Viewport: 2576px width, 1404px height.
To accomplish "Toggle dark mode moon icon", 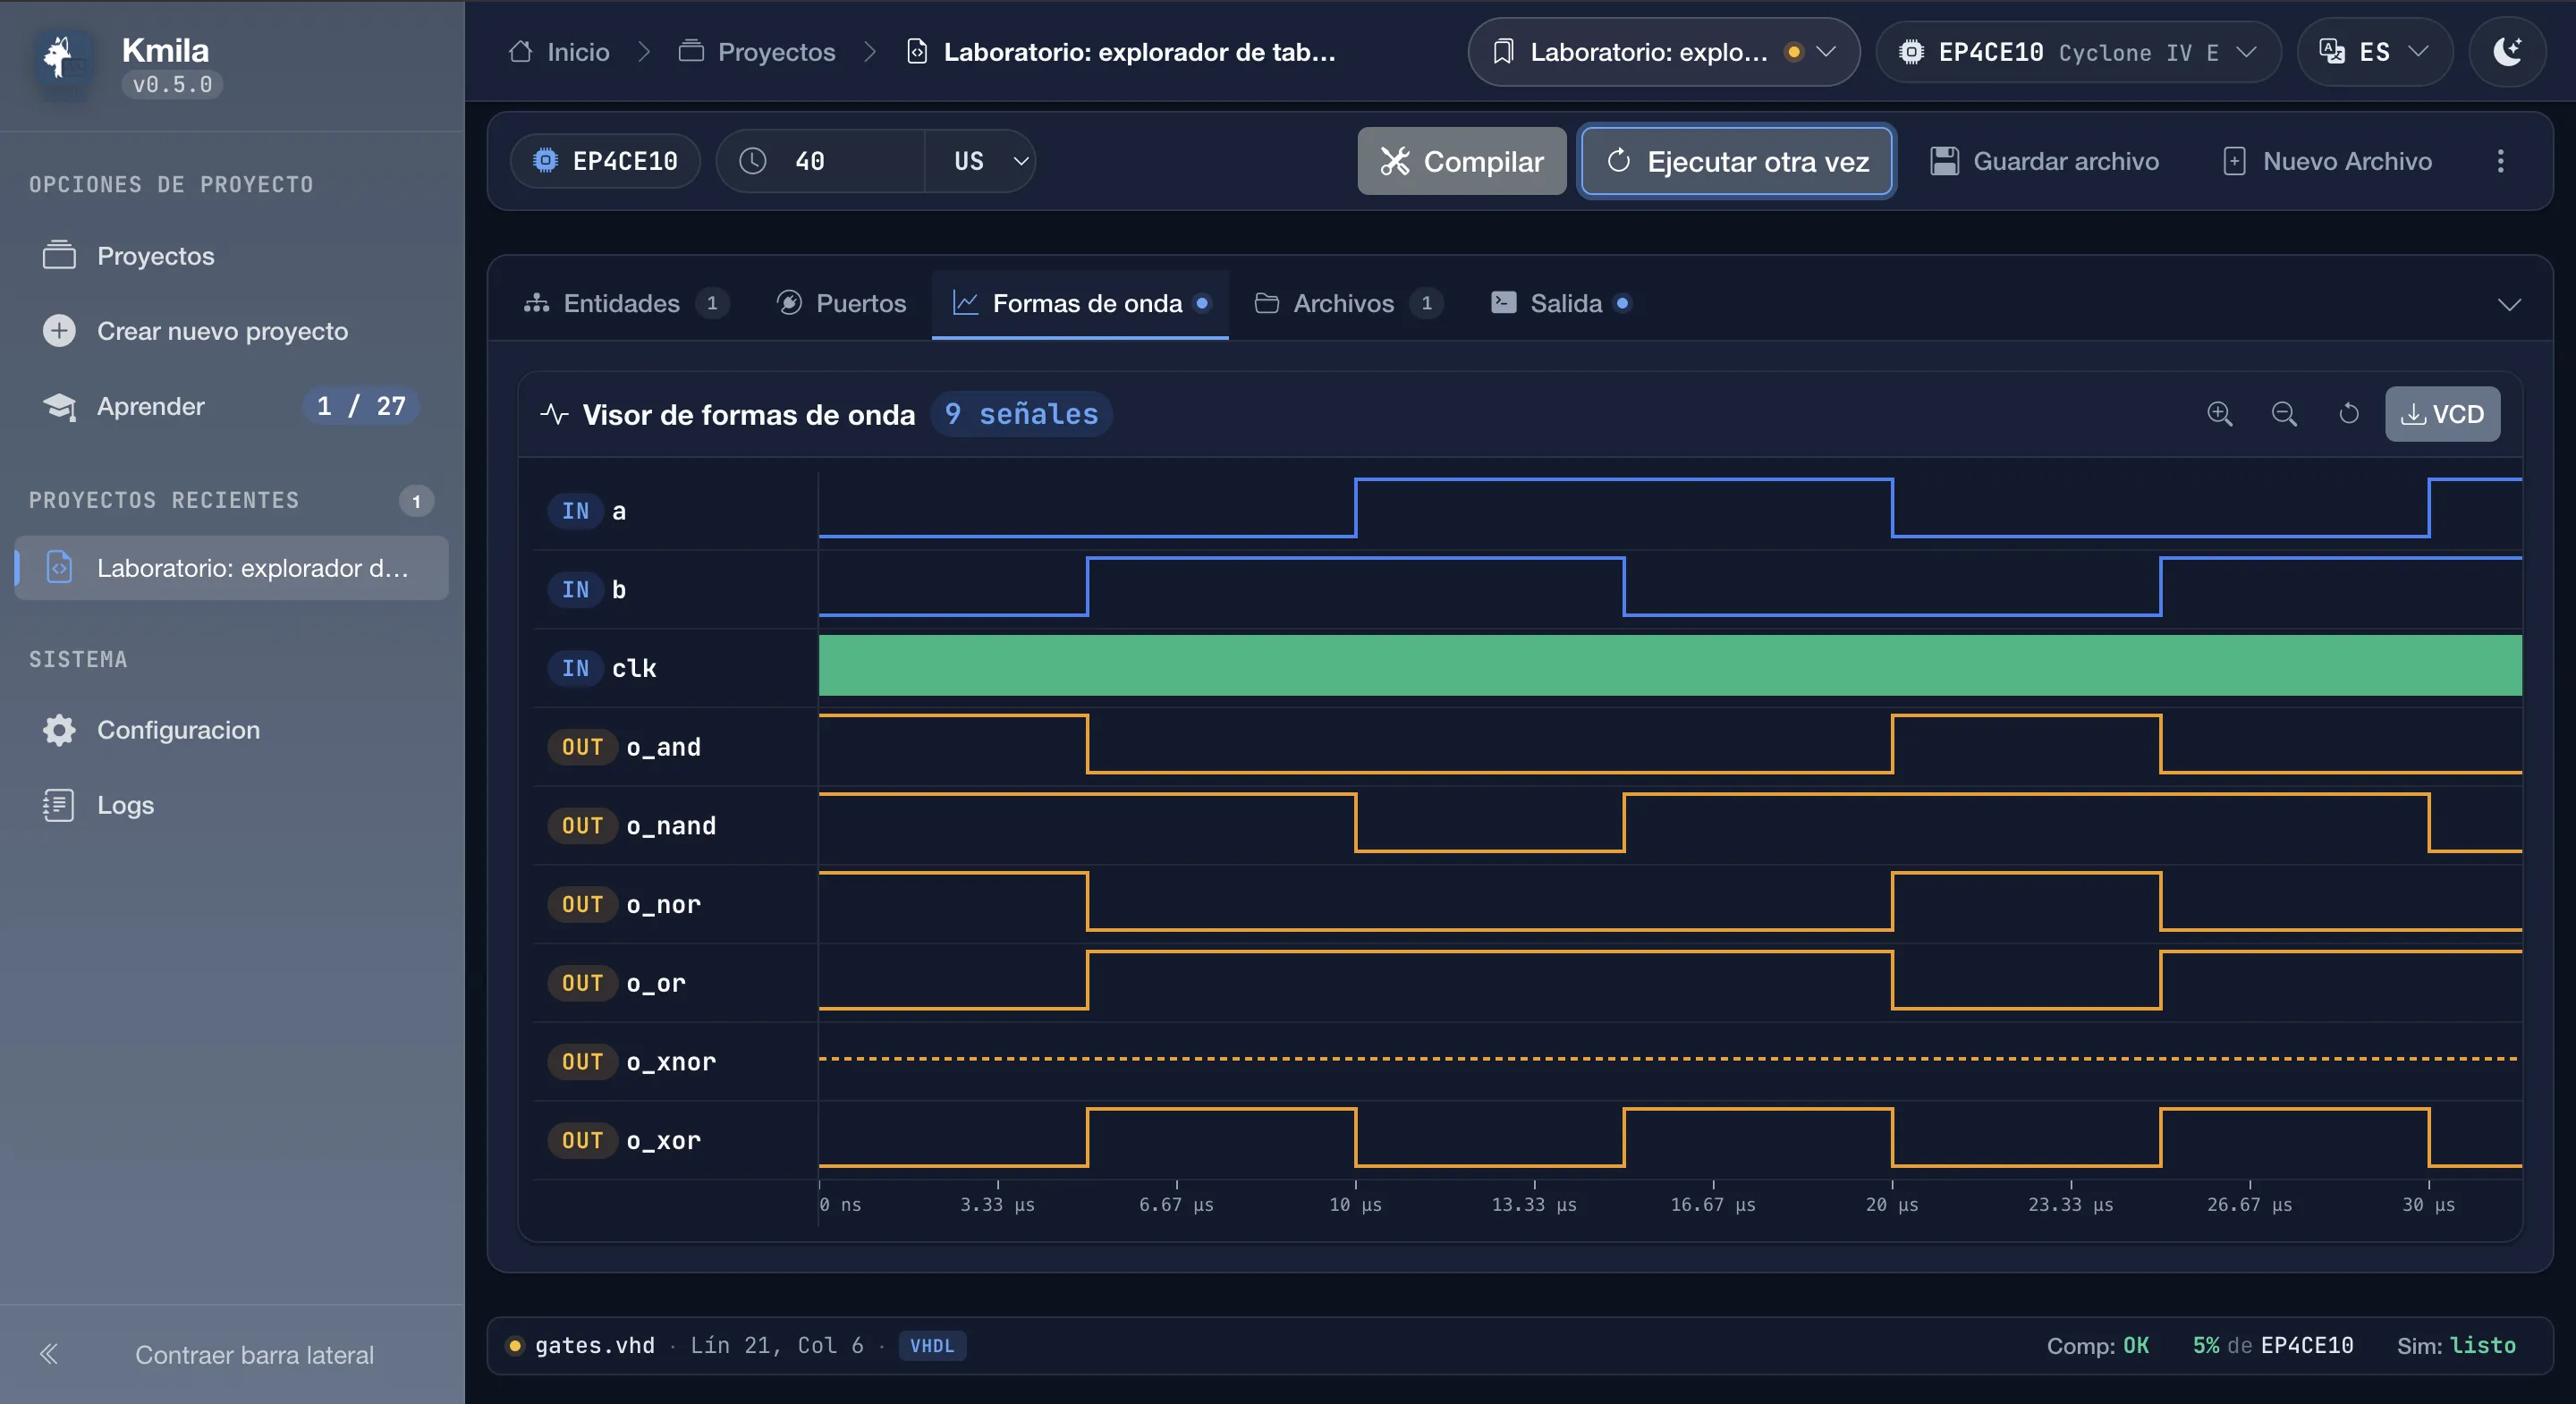I will (x=2507, y=52).
